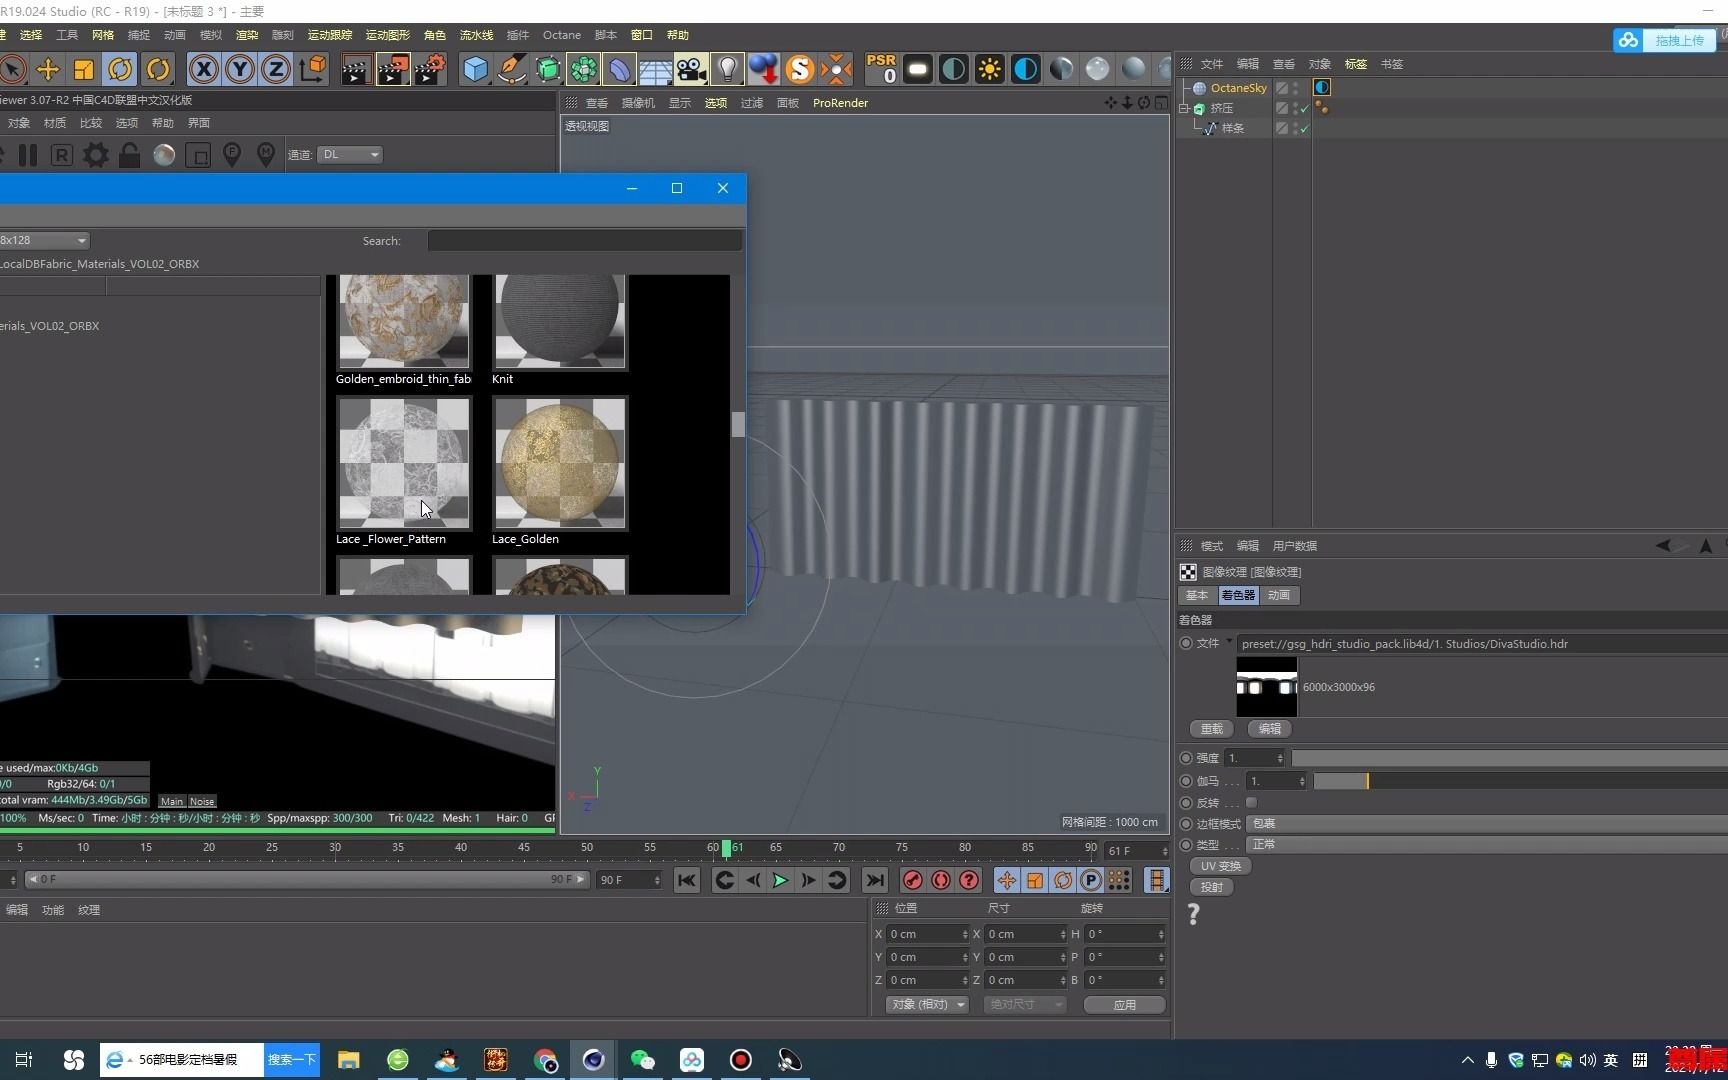The image size is (1728, 1080).
Task: Open the Octane menu in menu bar
Action: point(561,35)
